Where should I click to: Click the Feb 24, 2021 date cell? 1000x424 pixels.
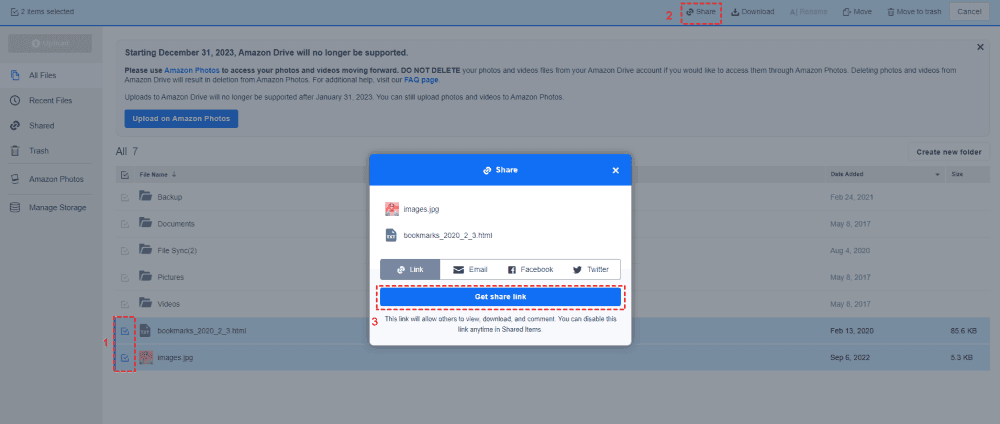850,198
